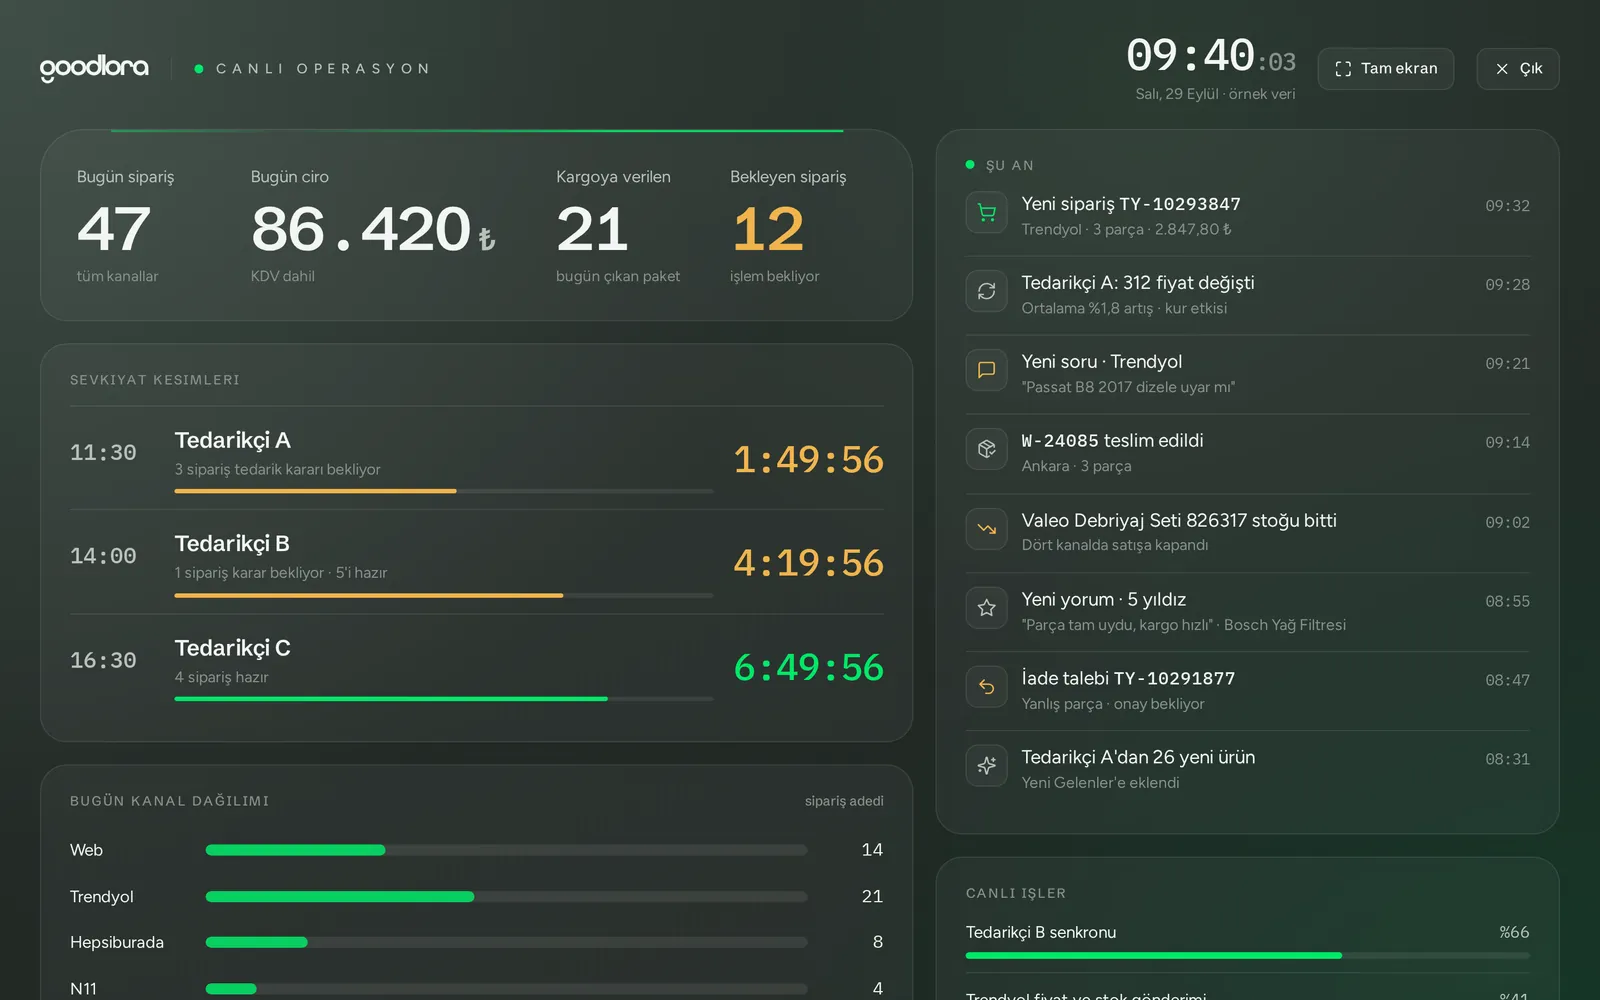Click the shopping cart icon for order TY-10293847

pos(986,212)
